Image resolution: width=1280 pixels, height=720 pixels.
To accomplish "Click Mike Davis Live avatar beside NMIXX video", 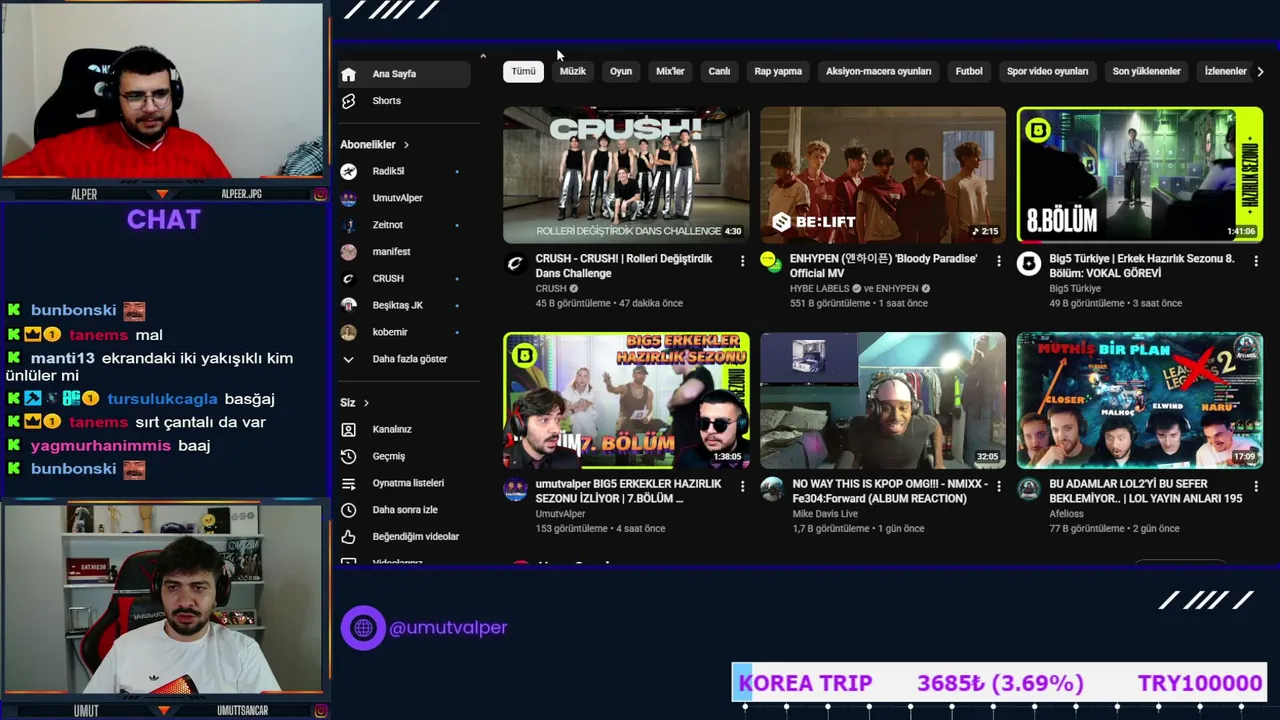I will coord(771,489).
